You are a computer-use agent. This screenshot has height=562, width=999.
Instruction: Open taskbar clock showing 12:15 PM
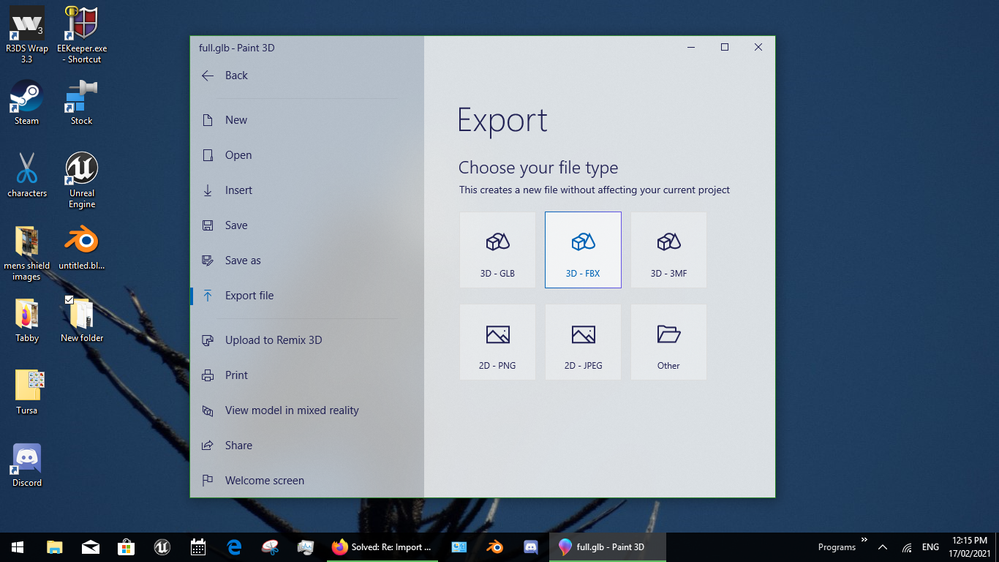click(970, 547)
